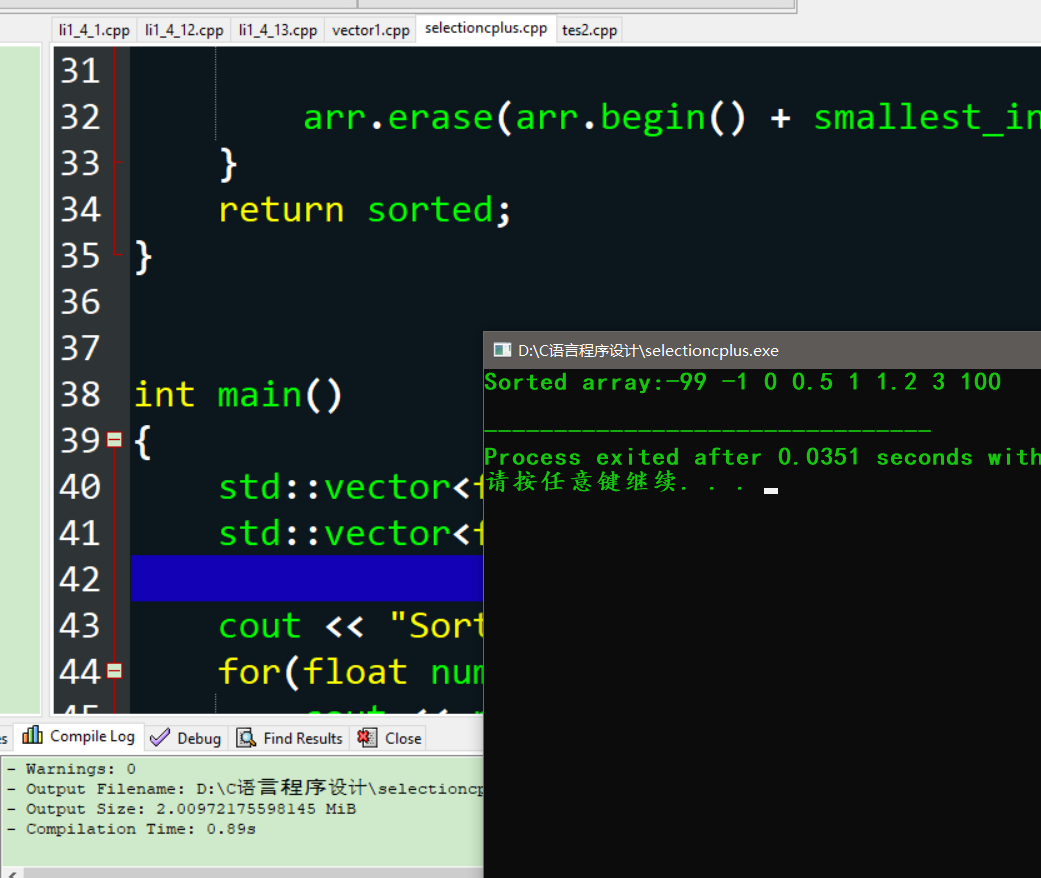
Task: Click the Find Results magnifier icon
Action: (x=246, y=737)
